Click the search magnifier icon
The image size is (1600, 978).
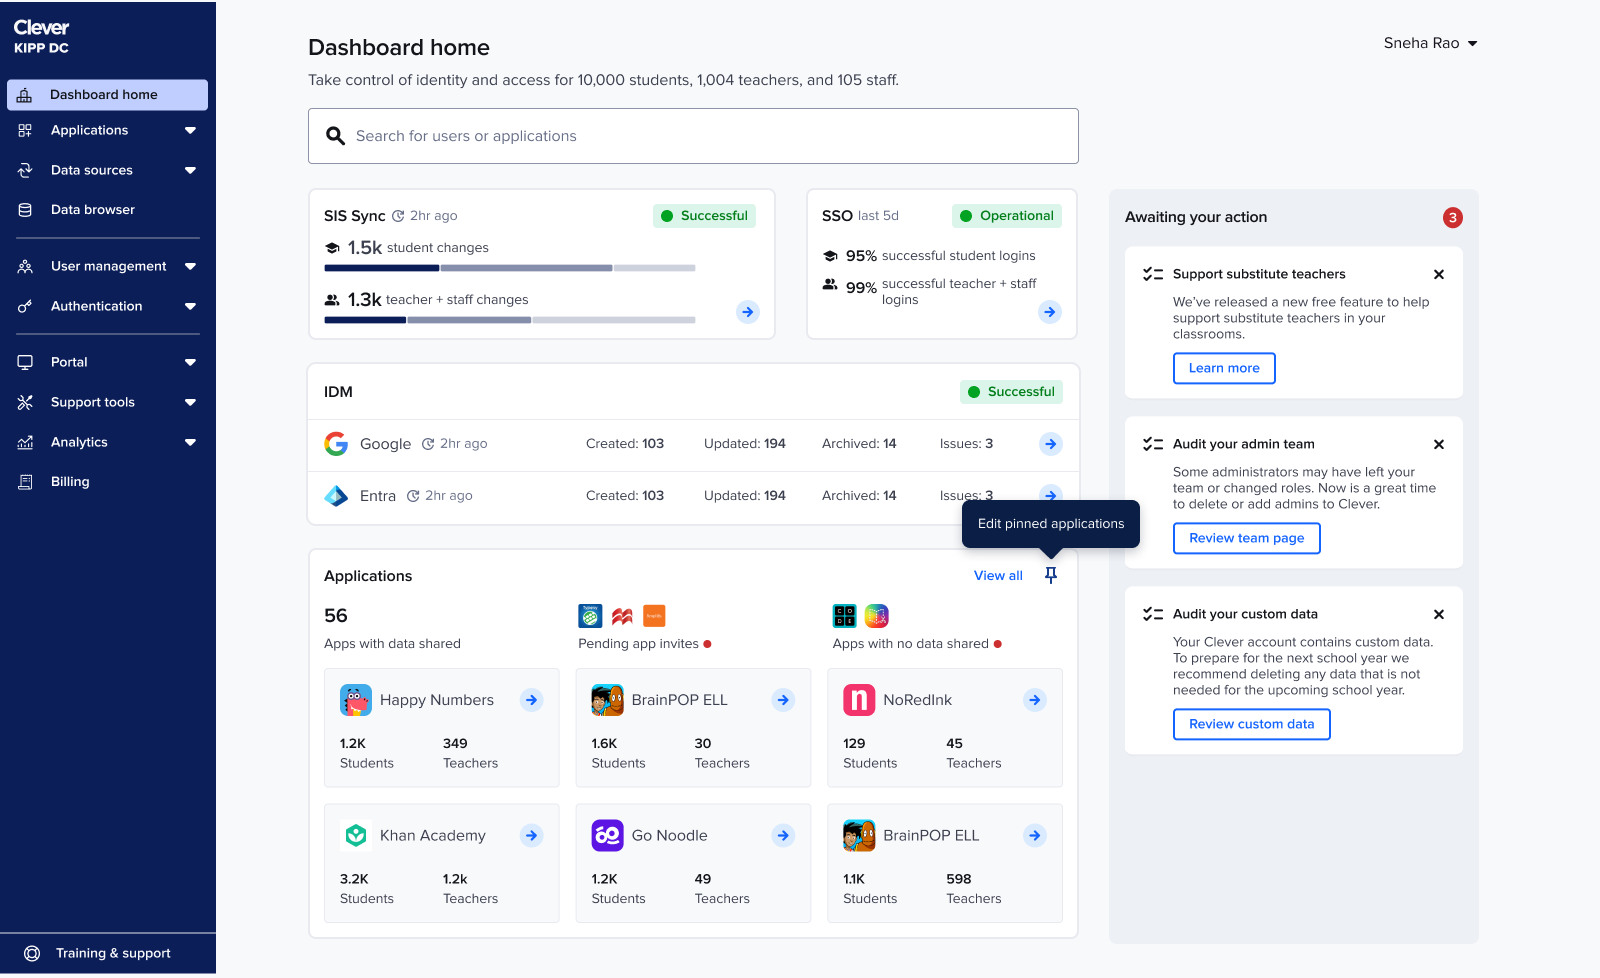click(x=335, y=136)
